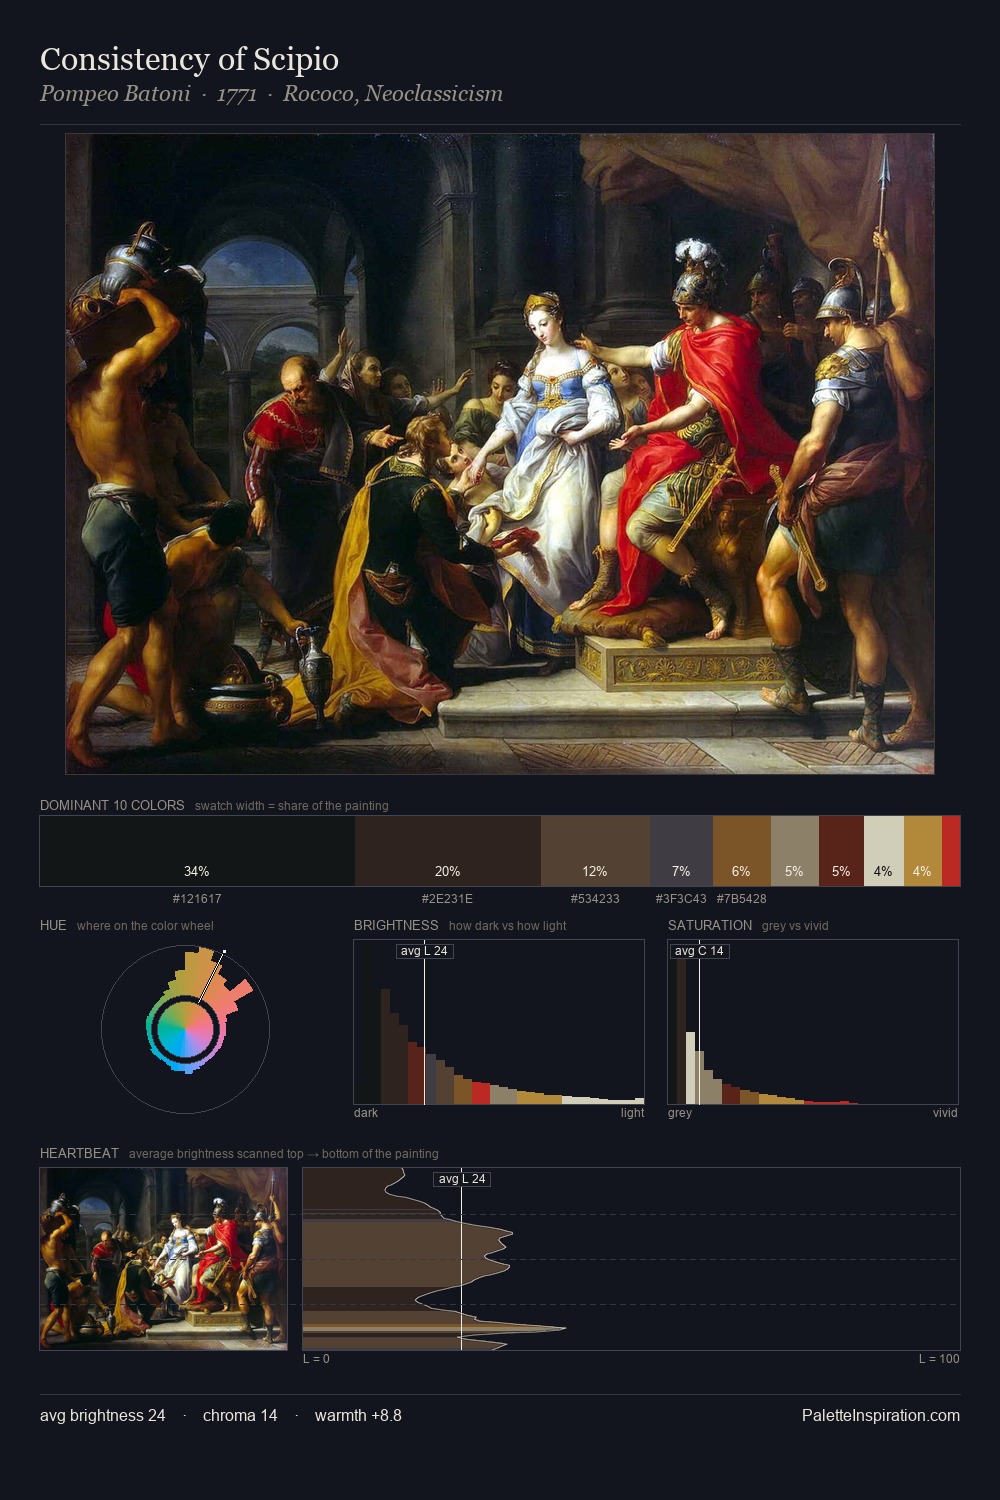
Task: Click the 'DOMINANT 10 COLORS' heading
Action: [x=112, y=805]
